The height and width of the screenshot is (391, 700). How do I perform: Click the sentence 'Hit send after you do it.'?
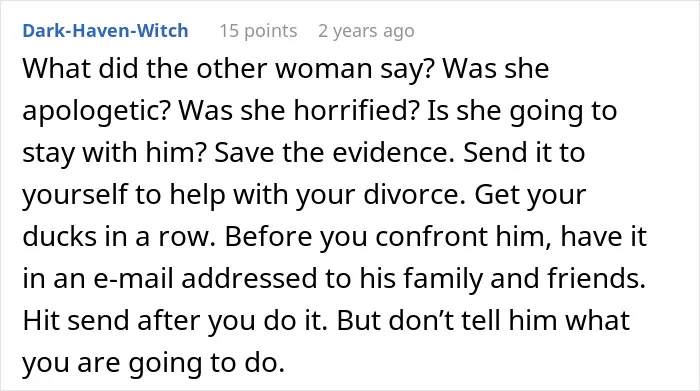click(175, 321)
